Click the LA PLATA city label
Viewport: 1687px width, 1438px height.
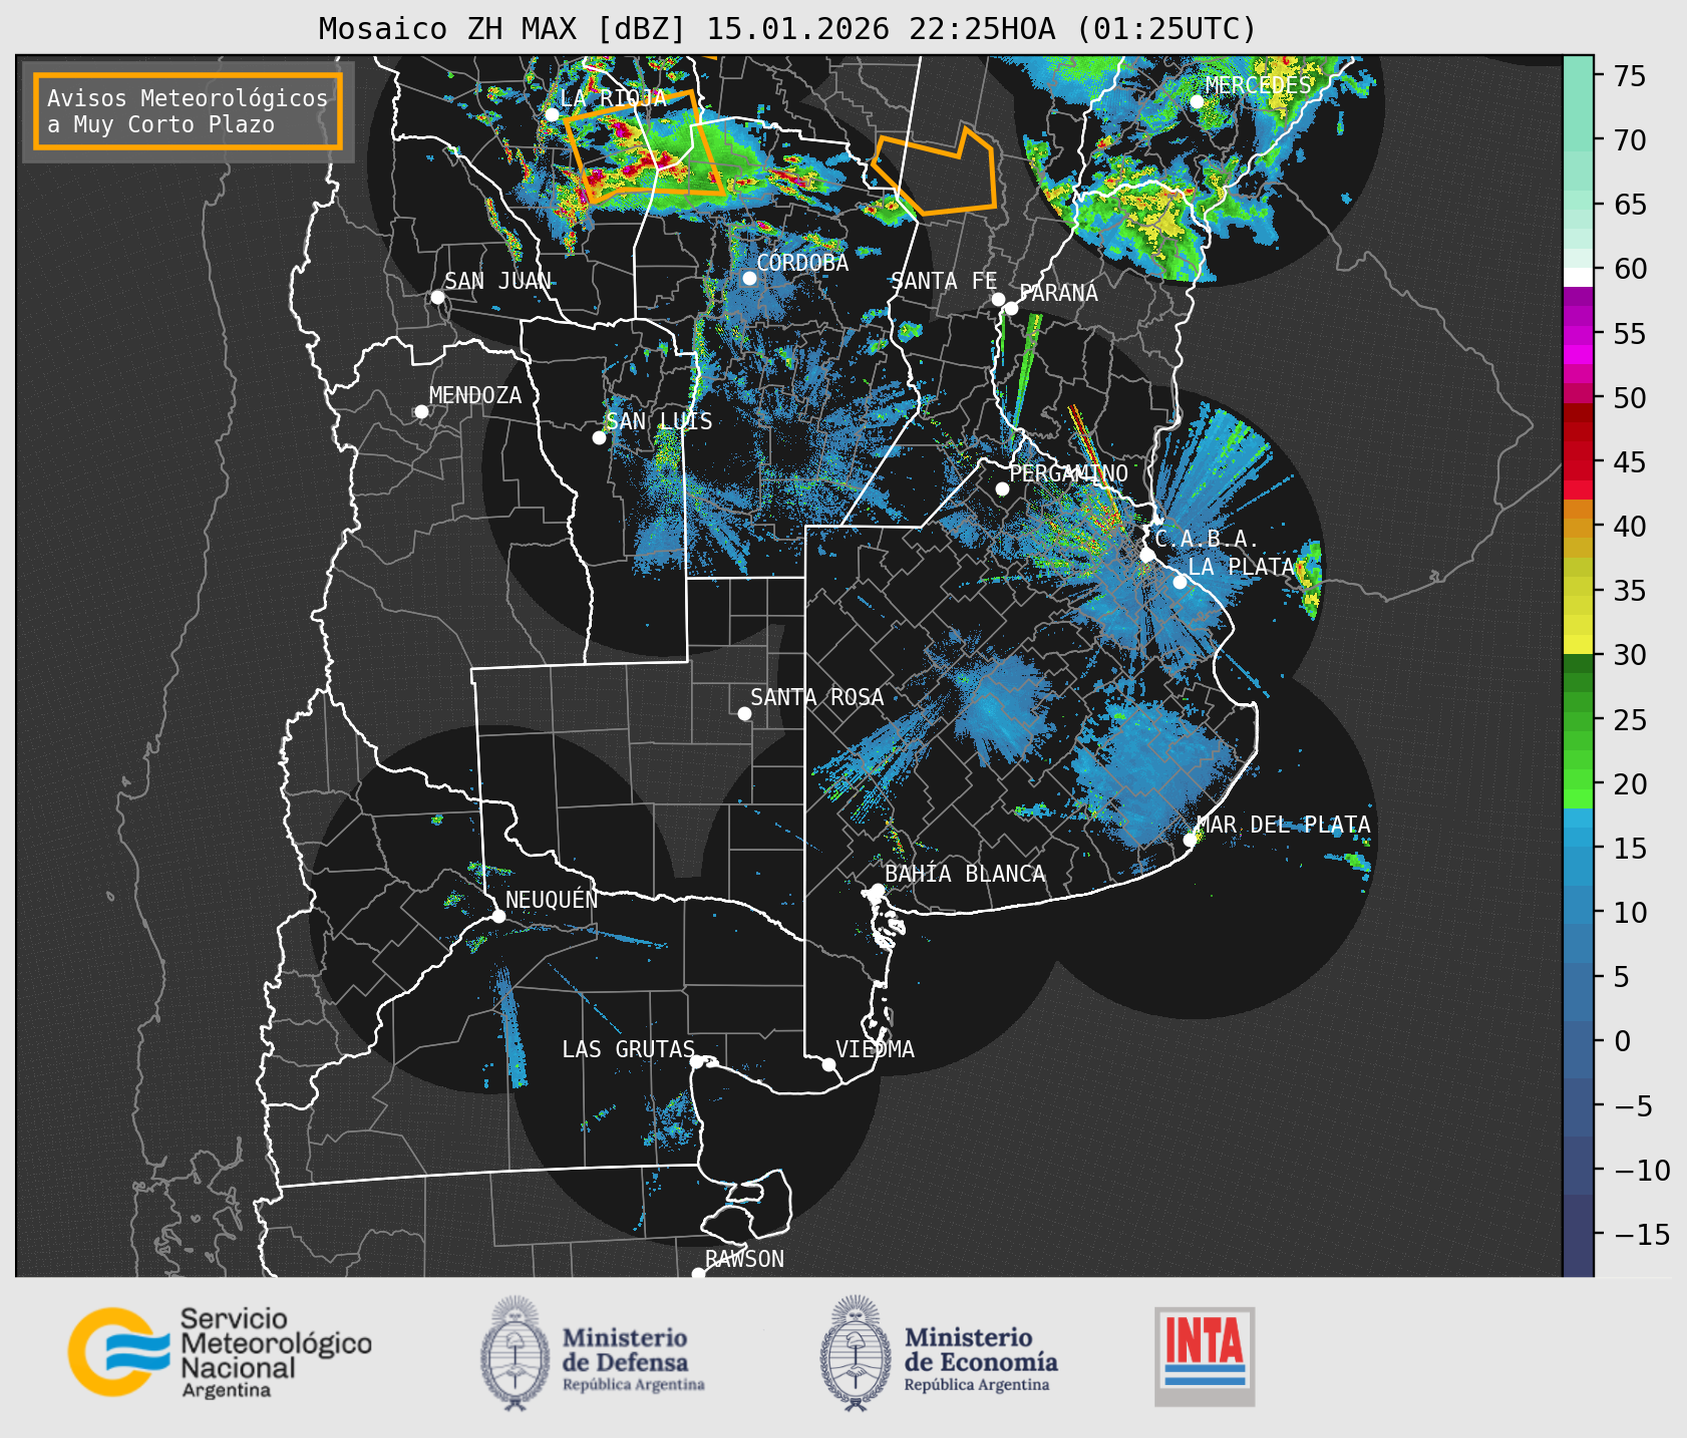(x=1241, y=567)
